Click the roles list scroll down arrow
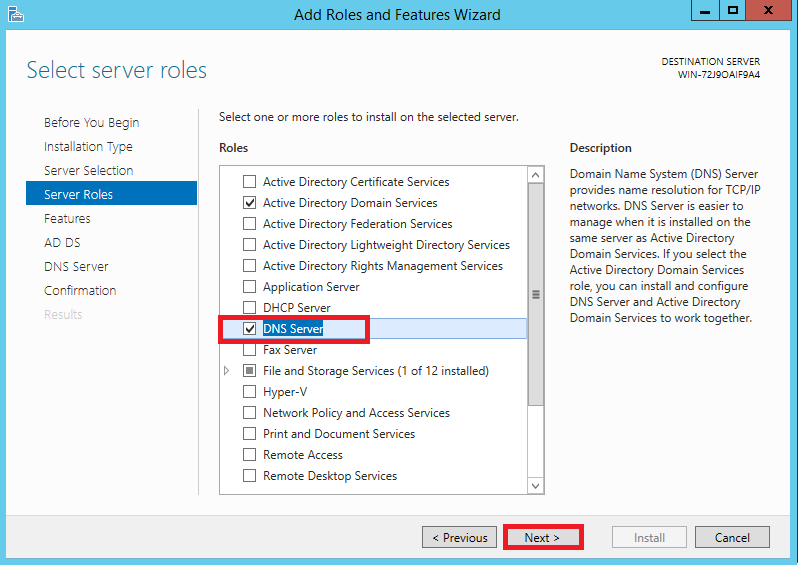Image resolution: width=798 pixels, height=565 pixels. pyautogui.click(x=535, y=485)
